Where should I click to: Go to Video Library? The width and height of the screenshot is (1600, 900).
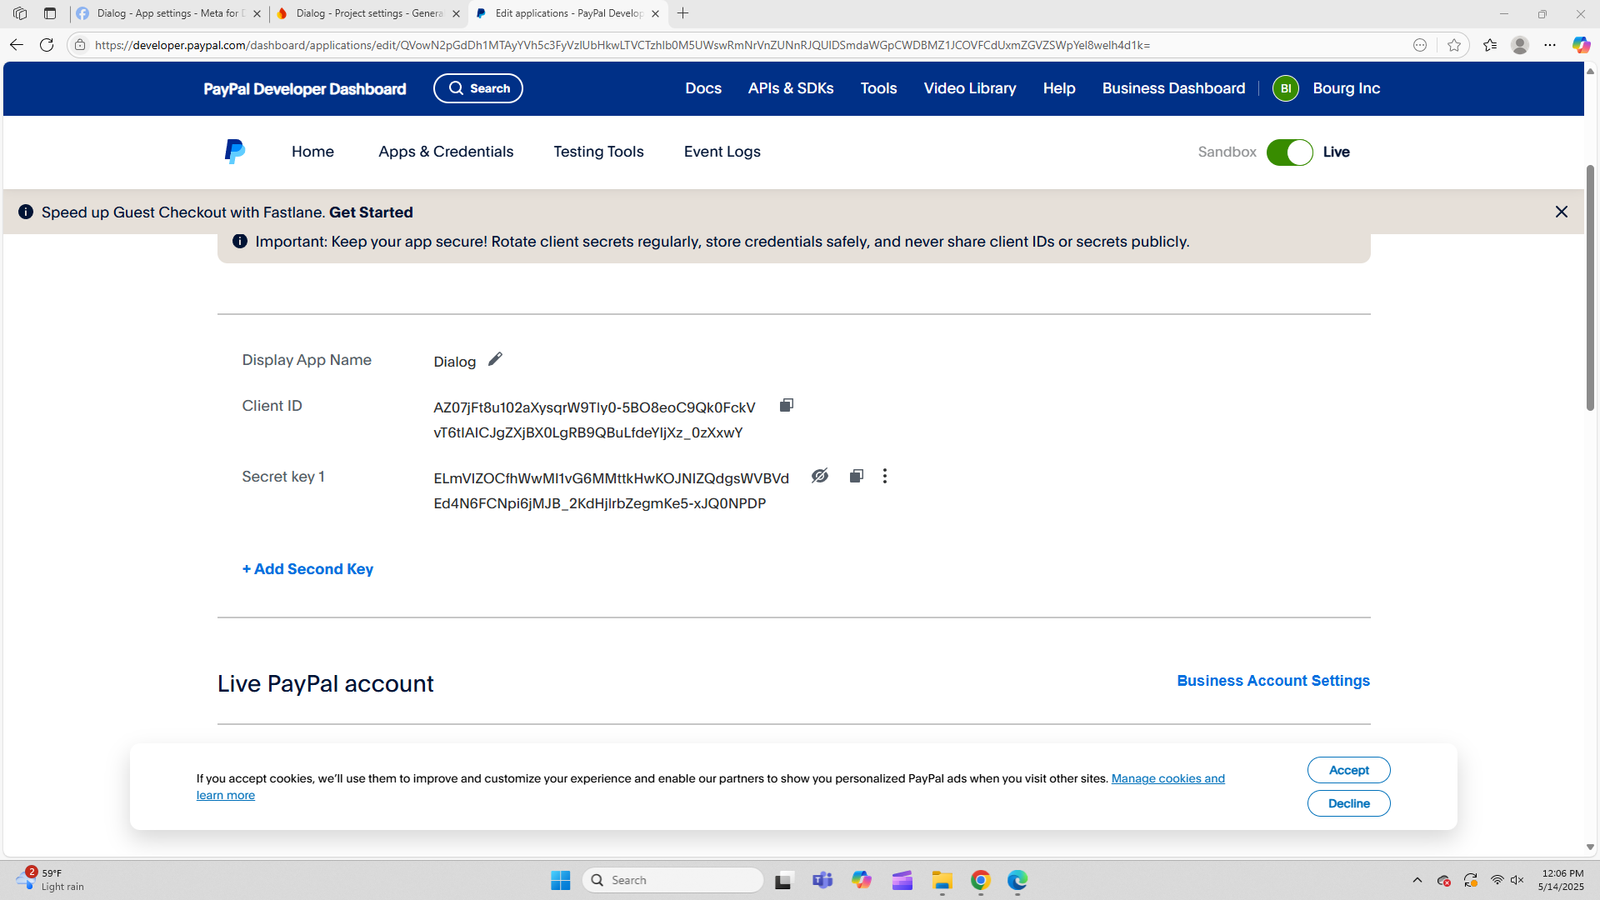970,88
